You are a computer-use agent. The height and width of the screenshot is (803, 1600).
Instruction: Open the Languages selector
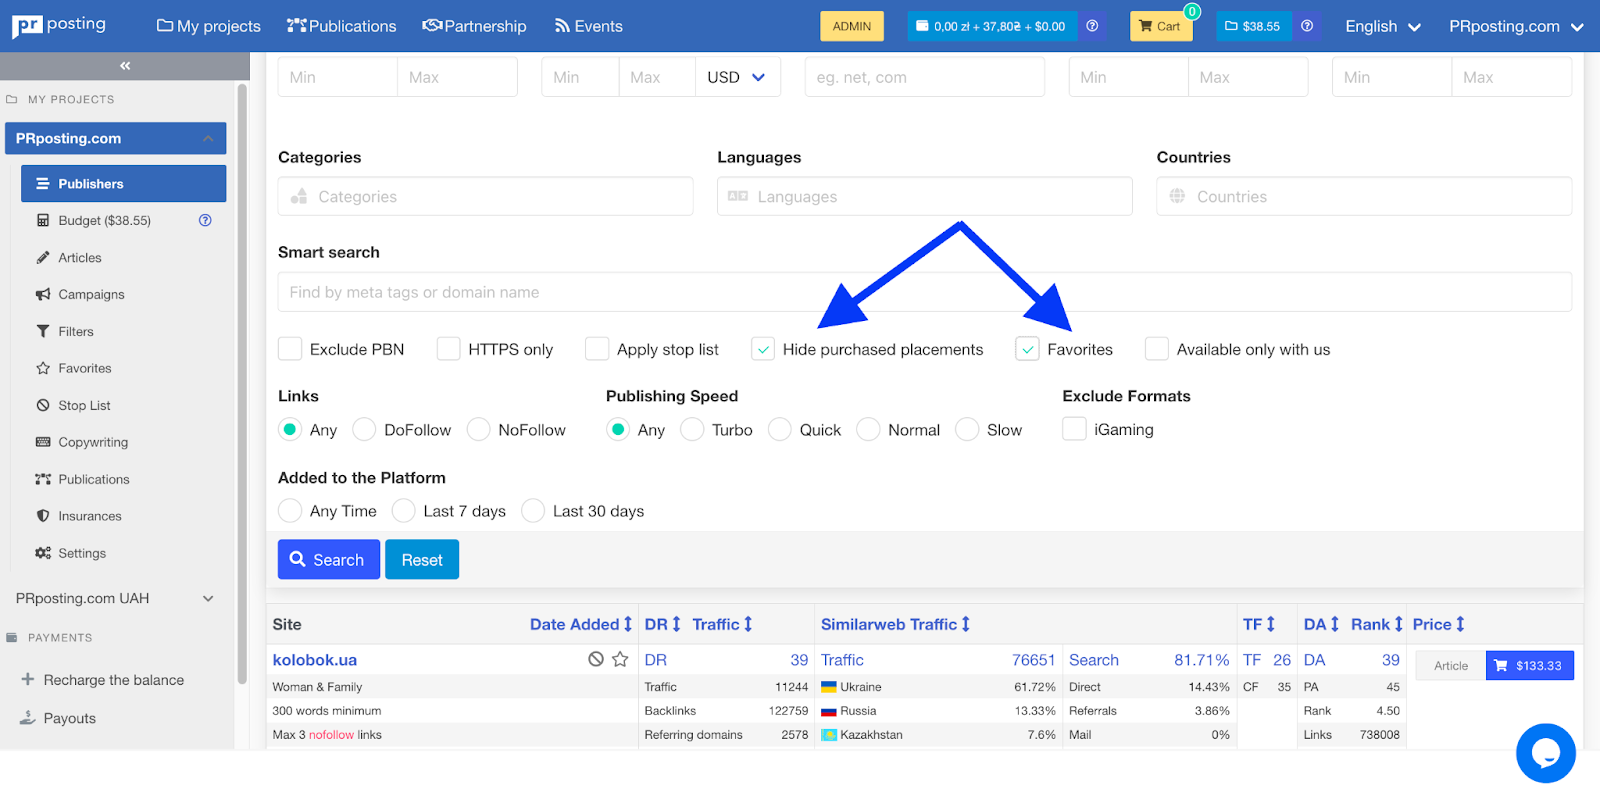pyautogui.click(x=925, y=196)
